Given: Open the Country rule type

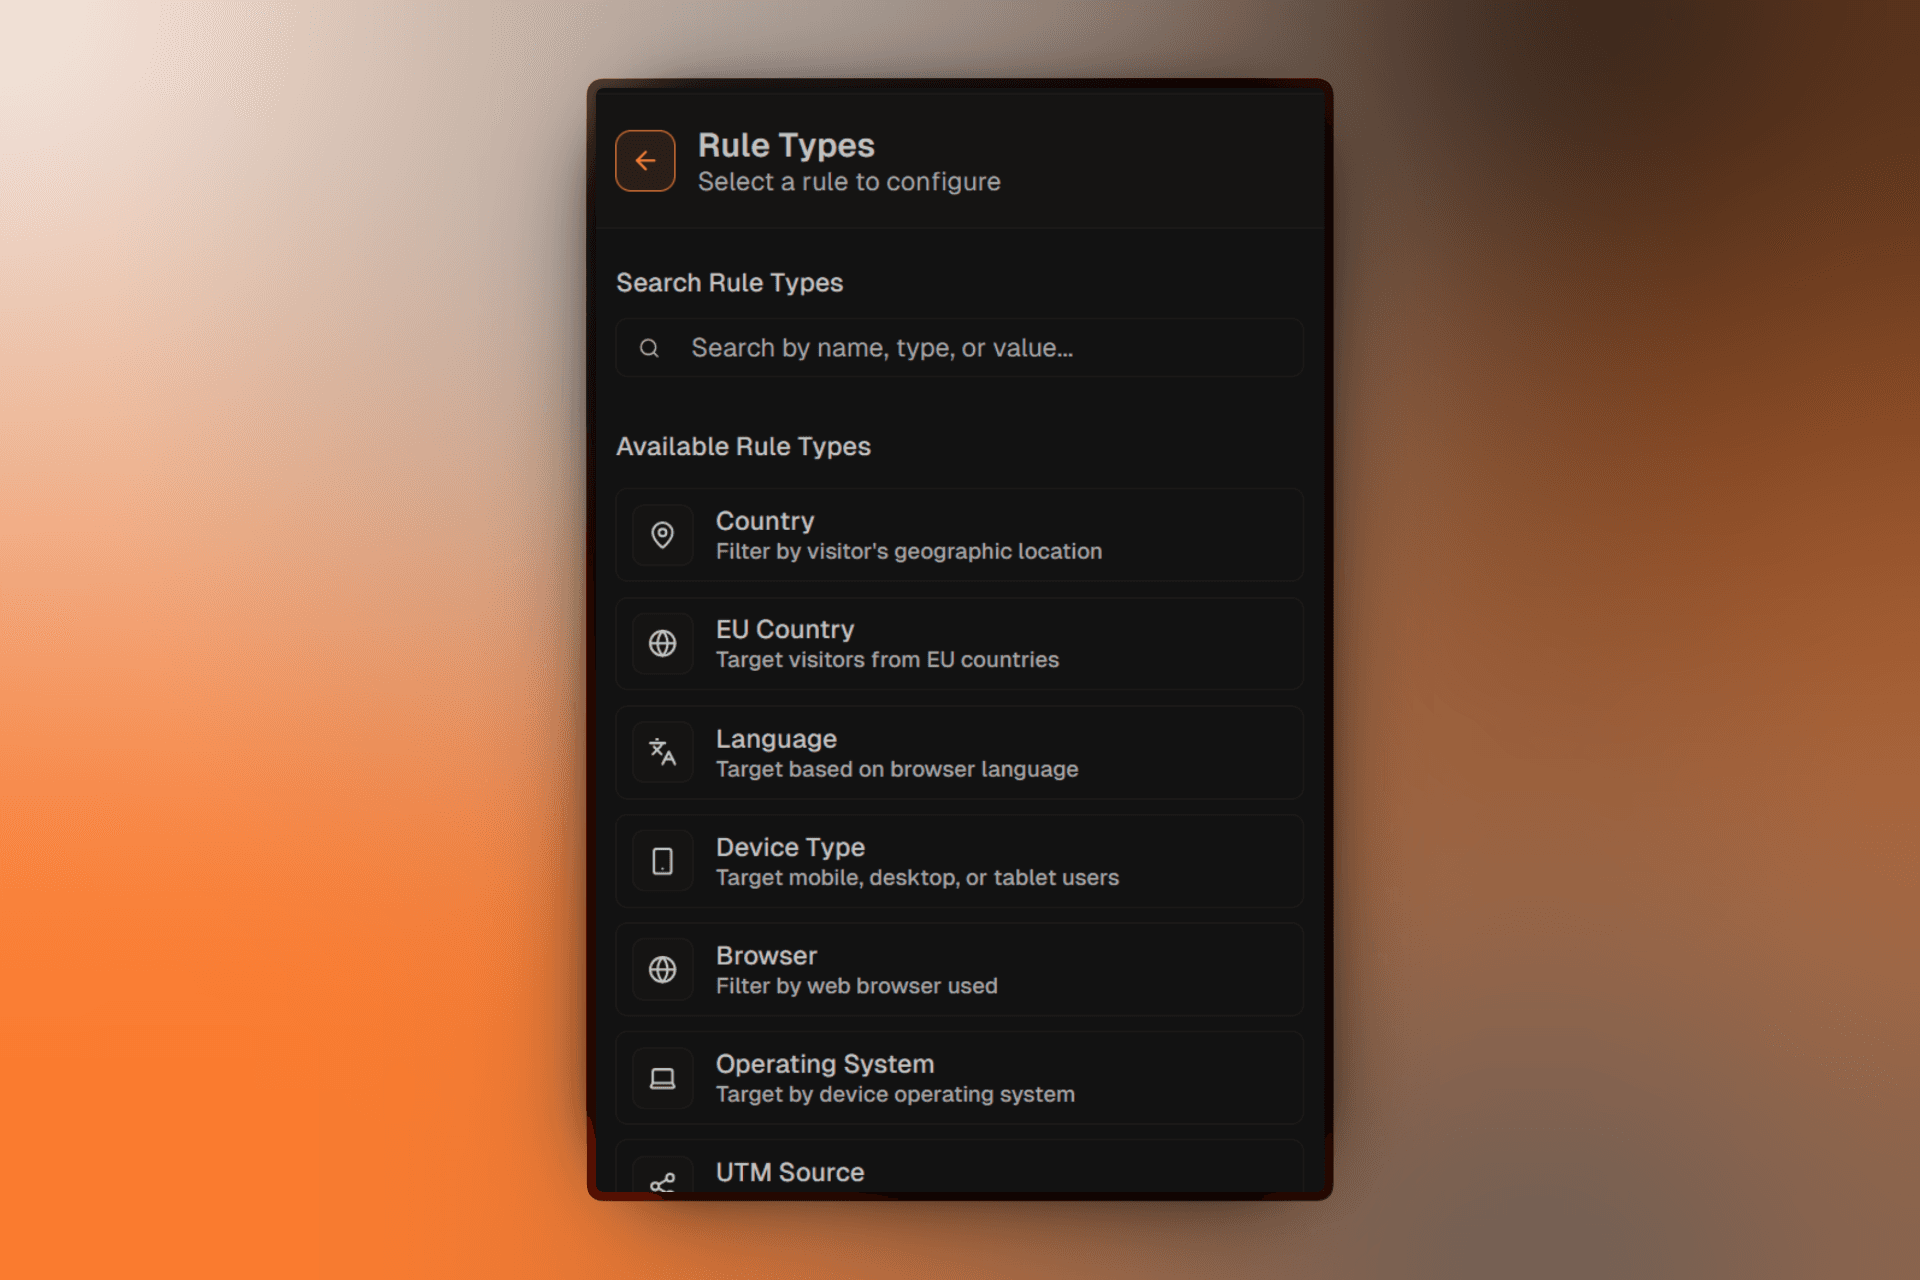Looking at the screenshot, I should pyautogui.click(x=959, y=535).
